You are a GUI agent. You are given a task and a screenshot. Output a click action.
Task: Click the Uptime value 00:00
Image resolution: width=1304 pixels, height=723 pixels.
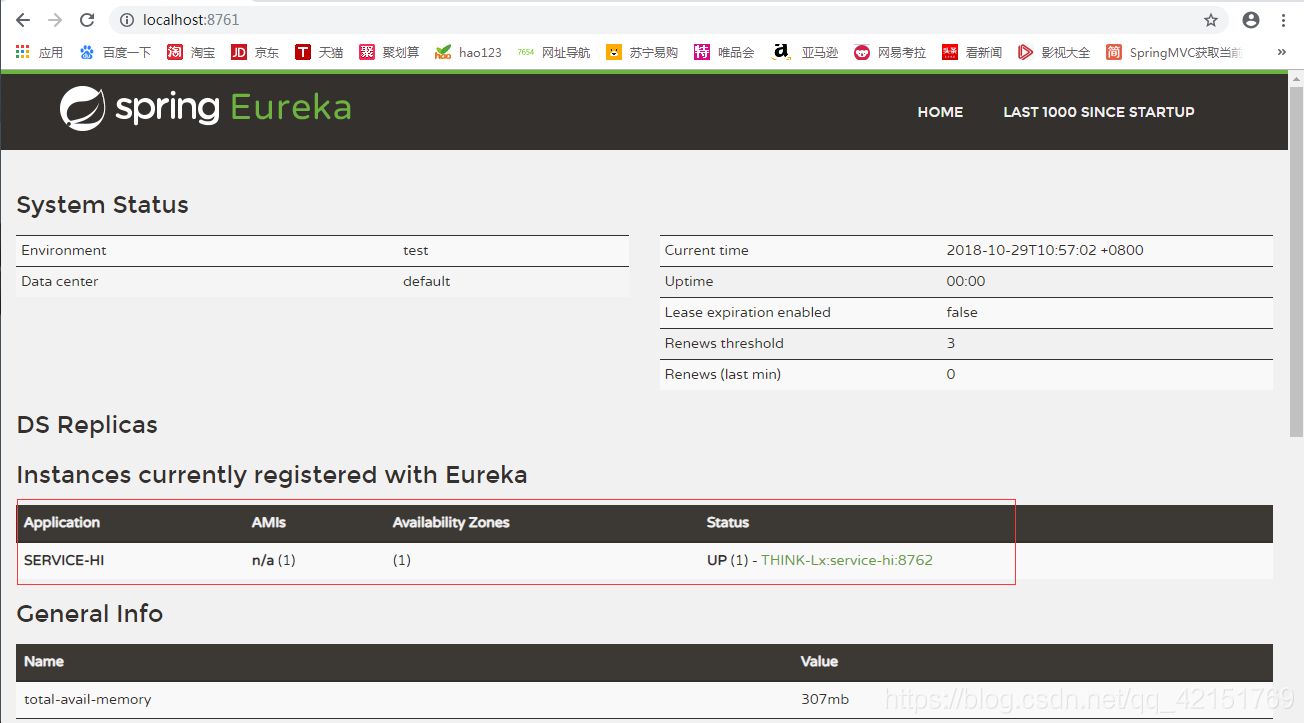point(966,281)
